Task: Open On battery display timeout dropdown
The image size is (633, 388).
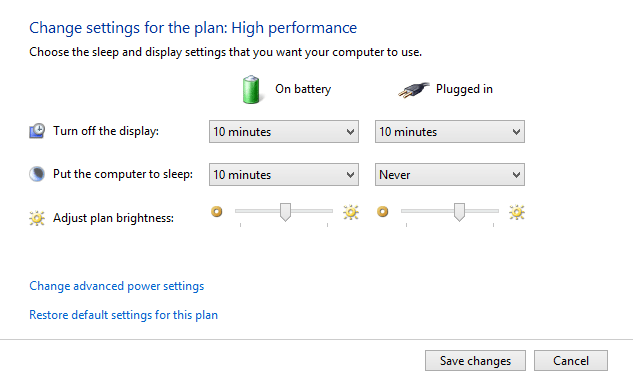Action: [x=284, y=132]
